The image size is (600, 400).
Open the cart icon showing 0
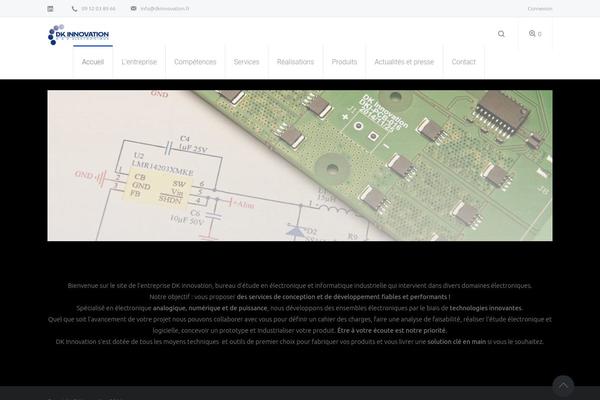pos(535,34)
